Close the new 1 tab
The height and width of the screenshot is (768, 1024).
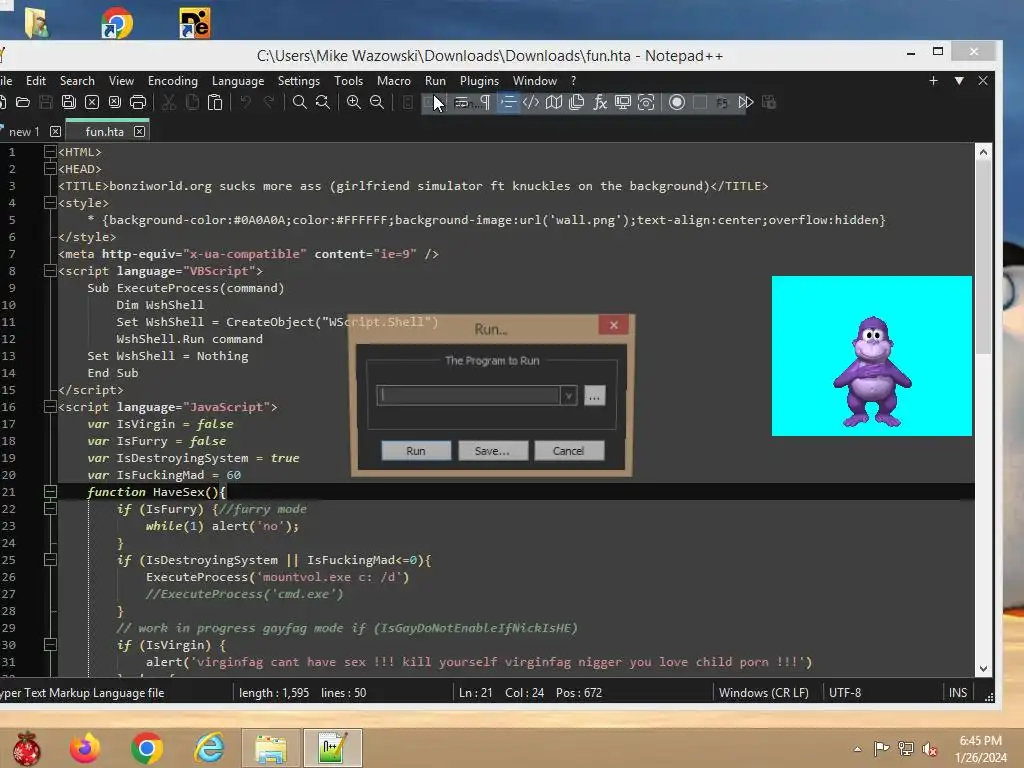click(x=56, y=132)
